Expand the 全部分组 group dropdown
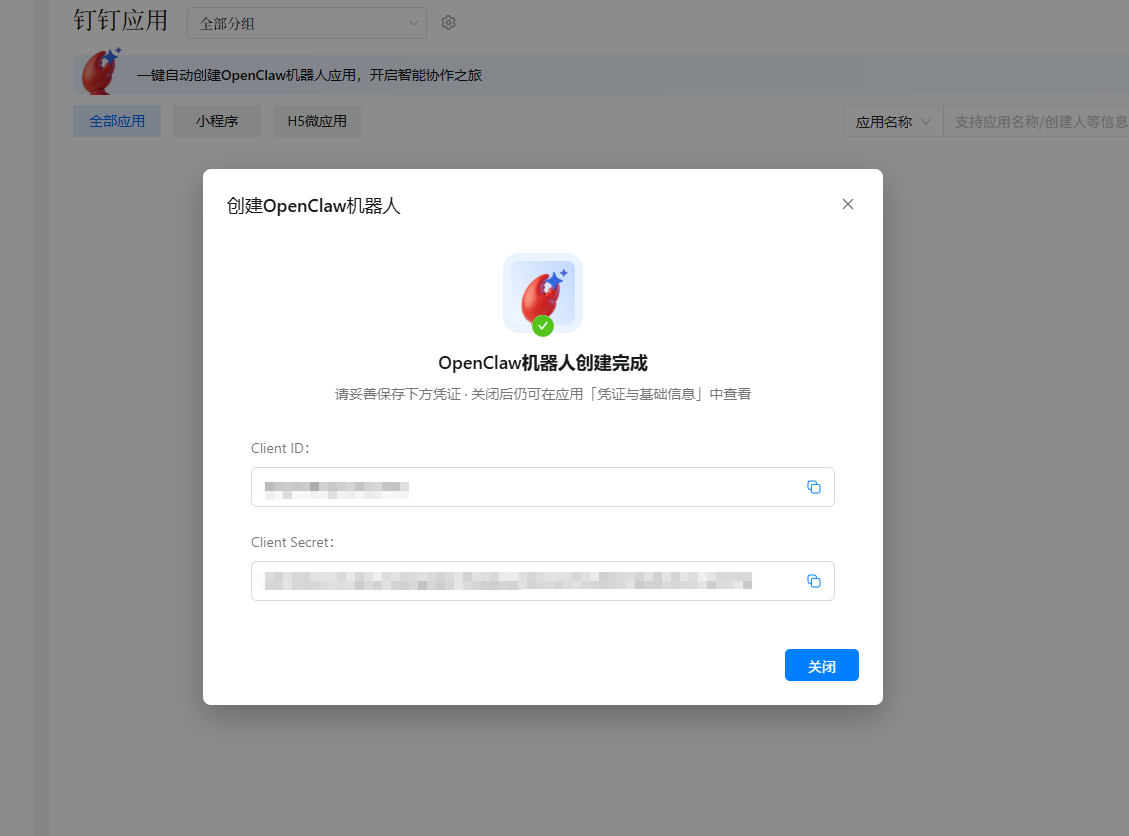Viewport: 1129px width, 836px height. tap(307, 23)
